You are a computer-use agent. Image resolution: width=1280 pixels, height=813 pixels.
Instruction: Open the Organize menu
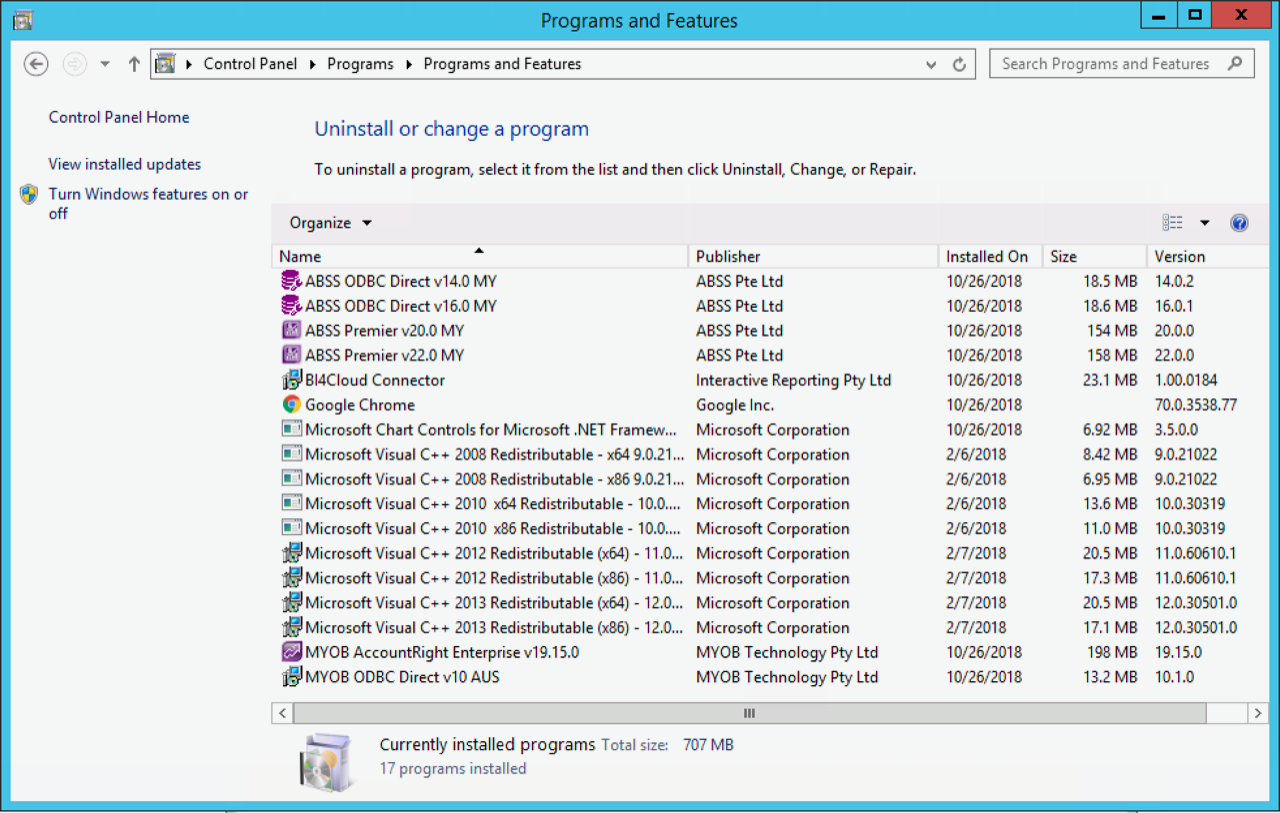coord(330,223)
